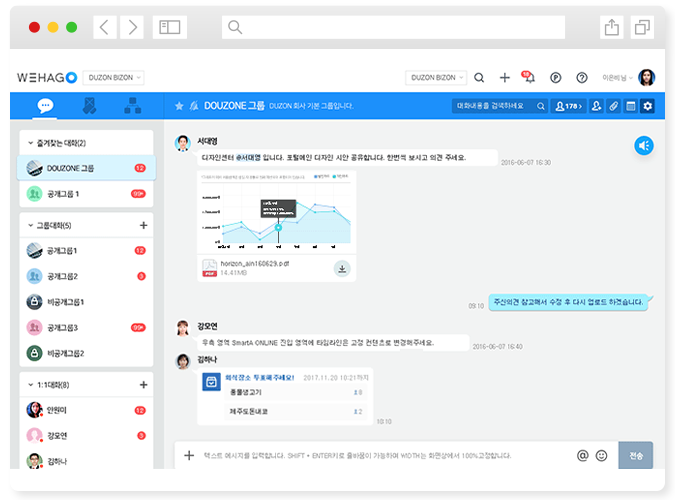Collapse the group chats (5) section
675x500 pixels.
click(x=31, y=225)
